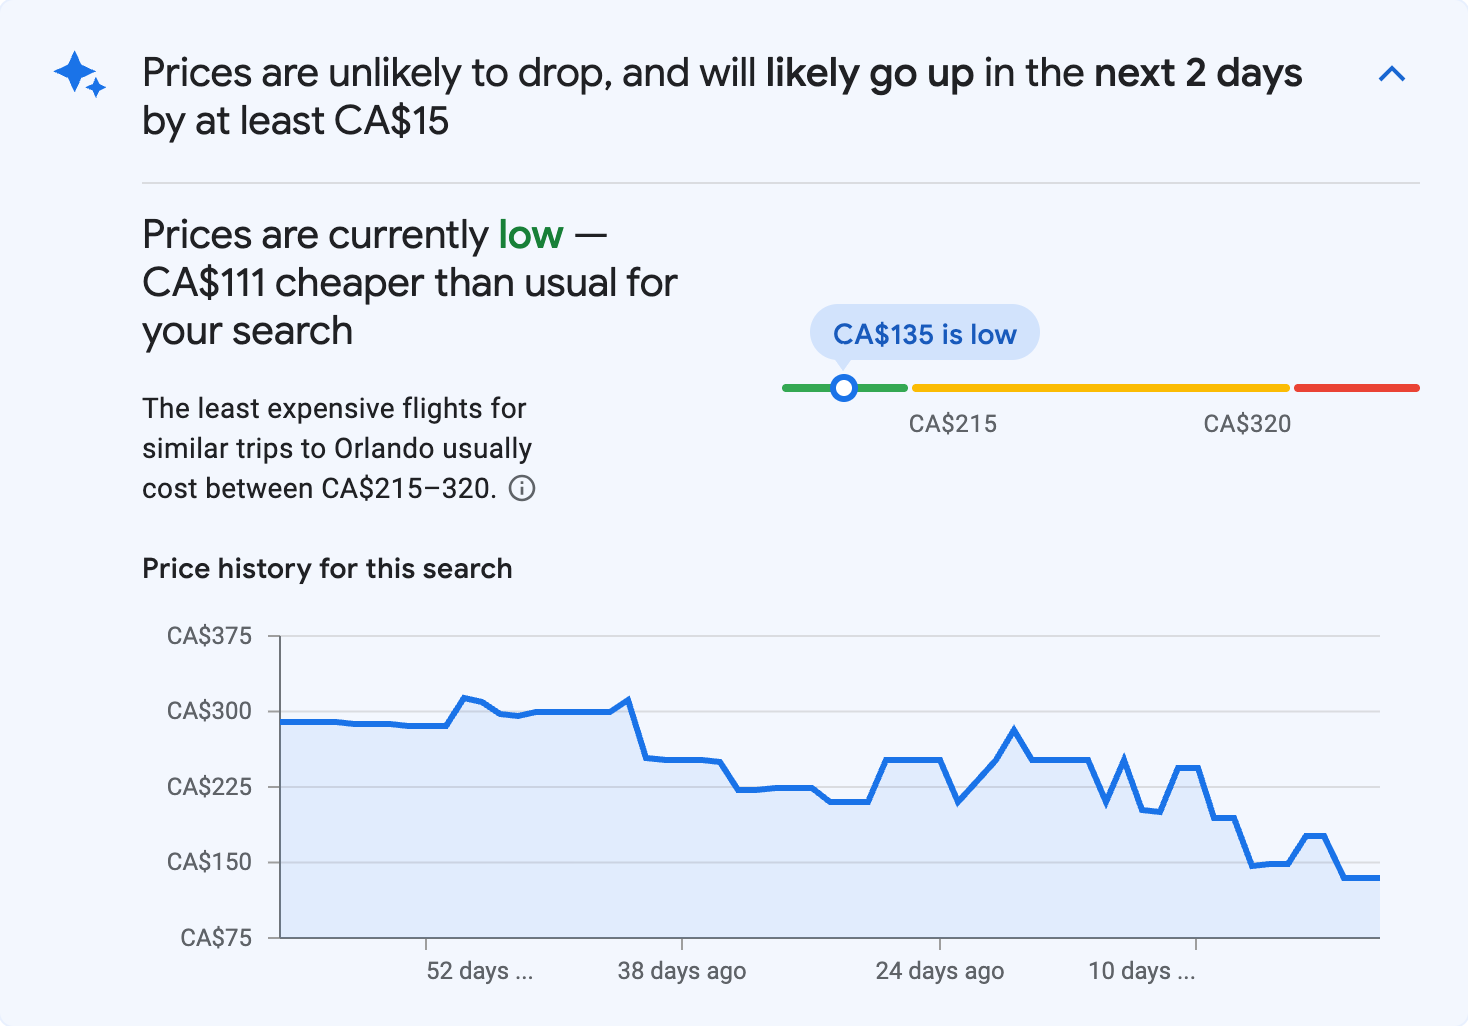Expand the chevron at the top right
The width and height of the screenshot is (1468, 1026).
(x=1391, y=73)
